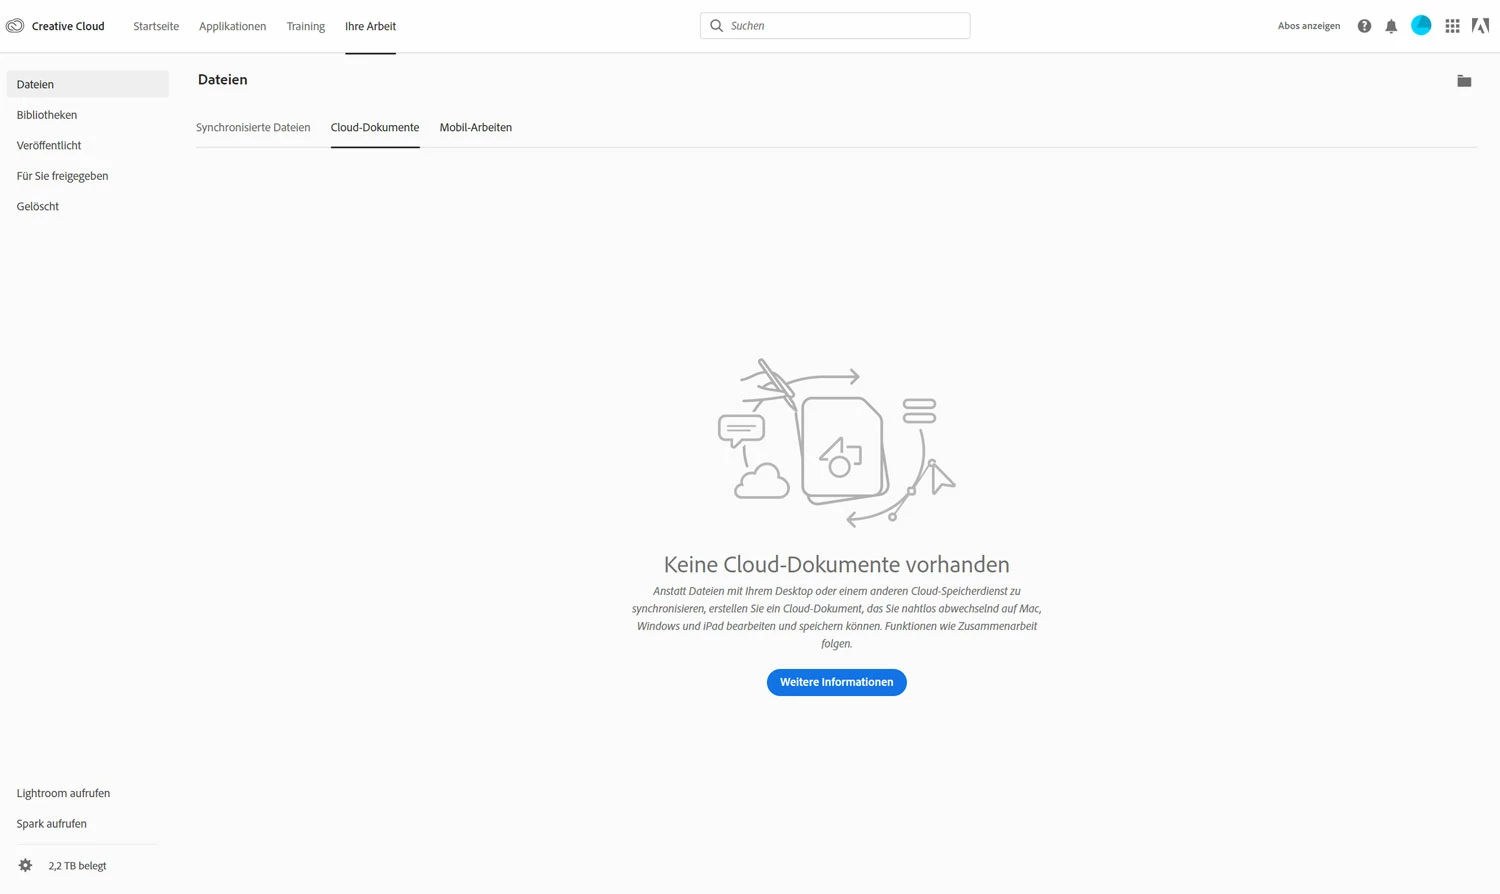The width and height of the screenshot is (1500, 894).
Task: Click the 2,2 TB belegt text
Action: tap(77, 866)
